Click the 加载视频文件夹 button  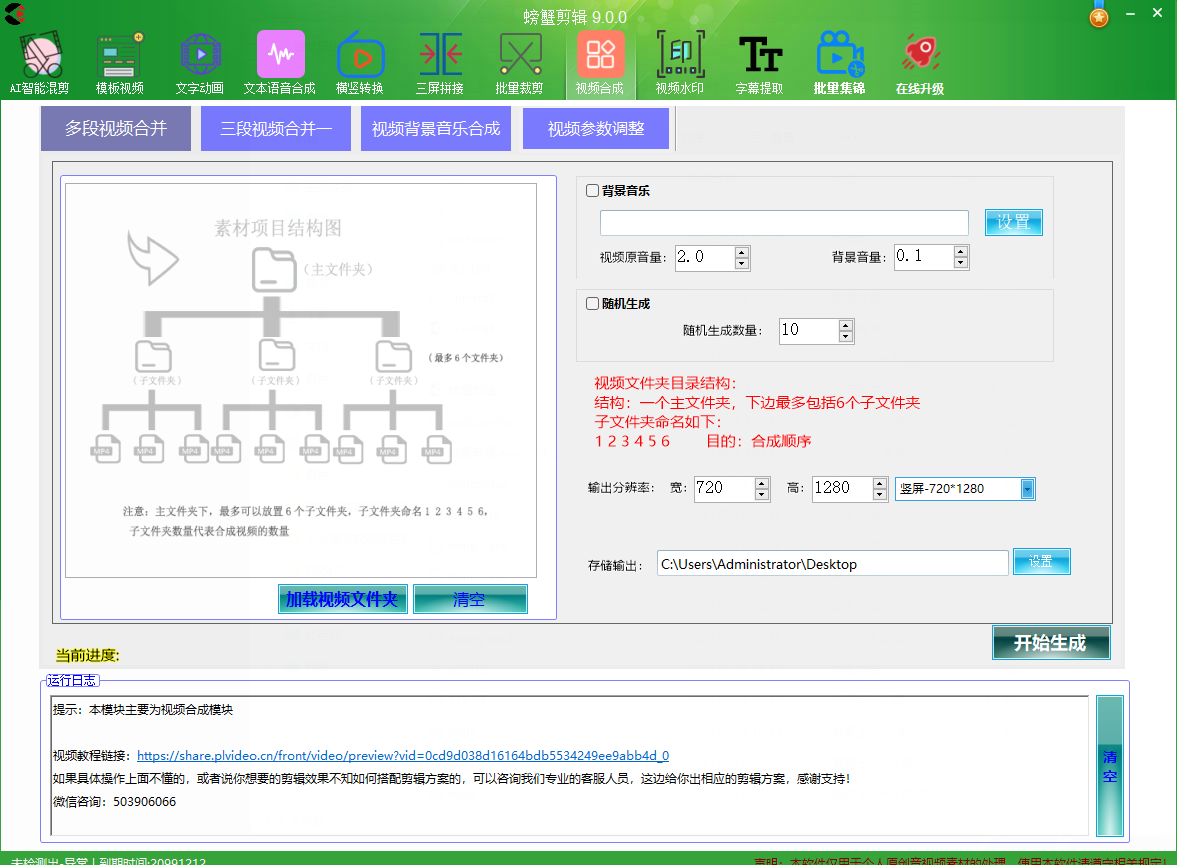pyautogui.click(x=342, y=600)
